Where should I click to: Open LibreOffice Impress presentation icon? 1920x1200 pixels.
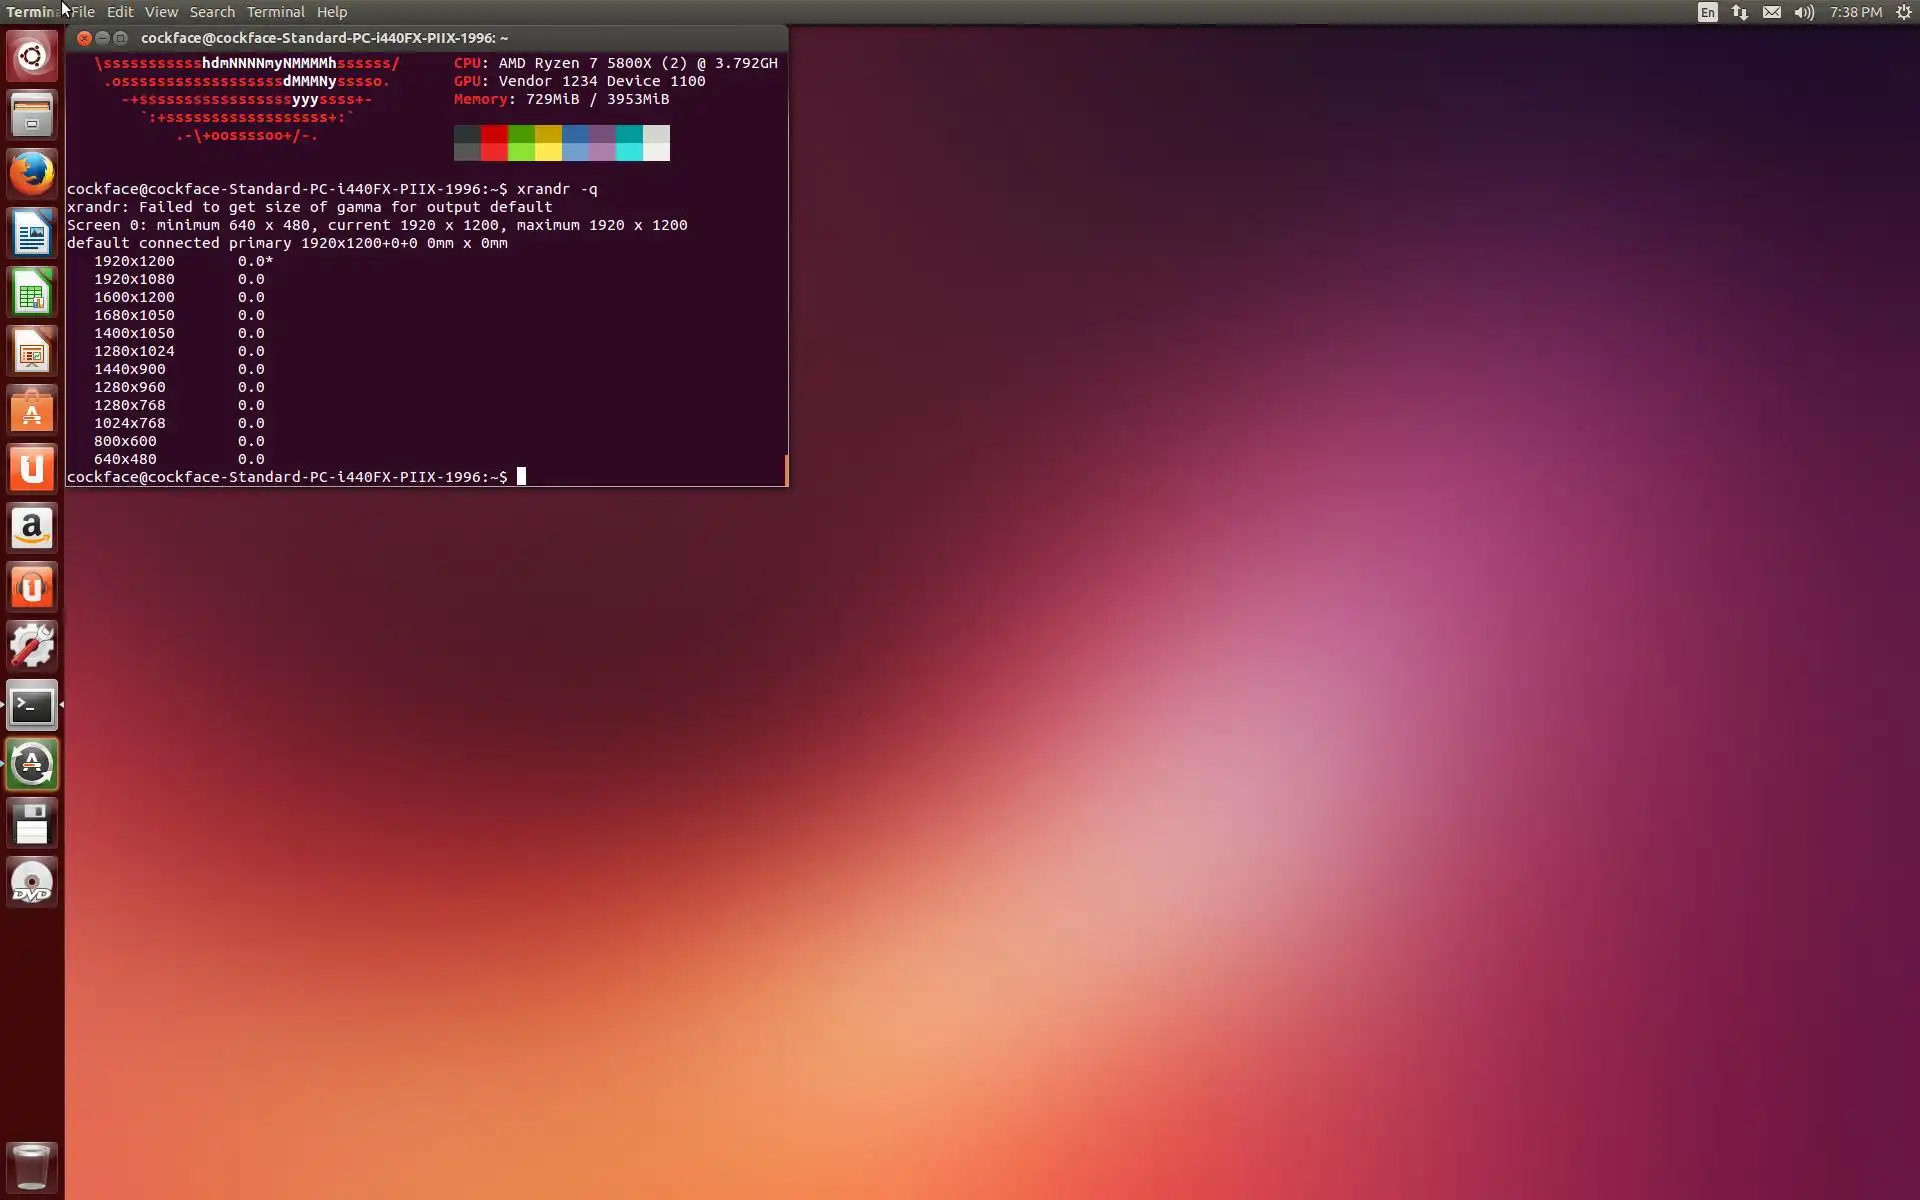click(32, 352)
